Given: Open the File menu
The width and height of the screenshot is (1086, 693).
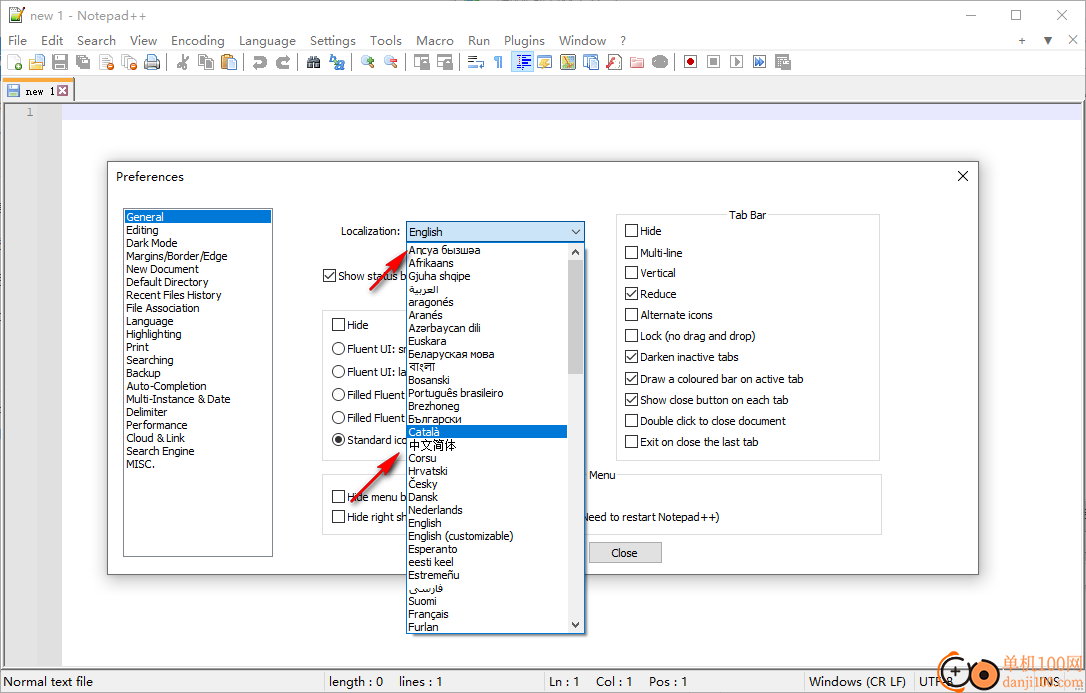Looking at the screenshot, I should pos(17,41).
